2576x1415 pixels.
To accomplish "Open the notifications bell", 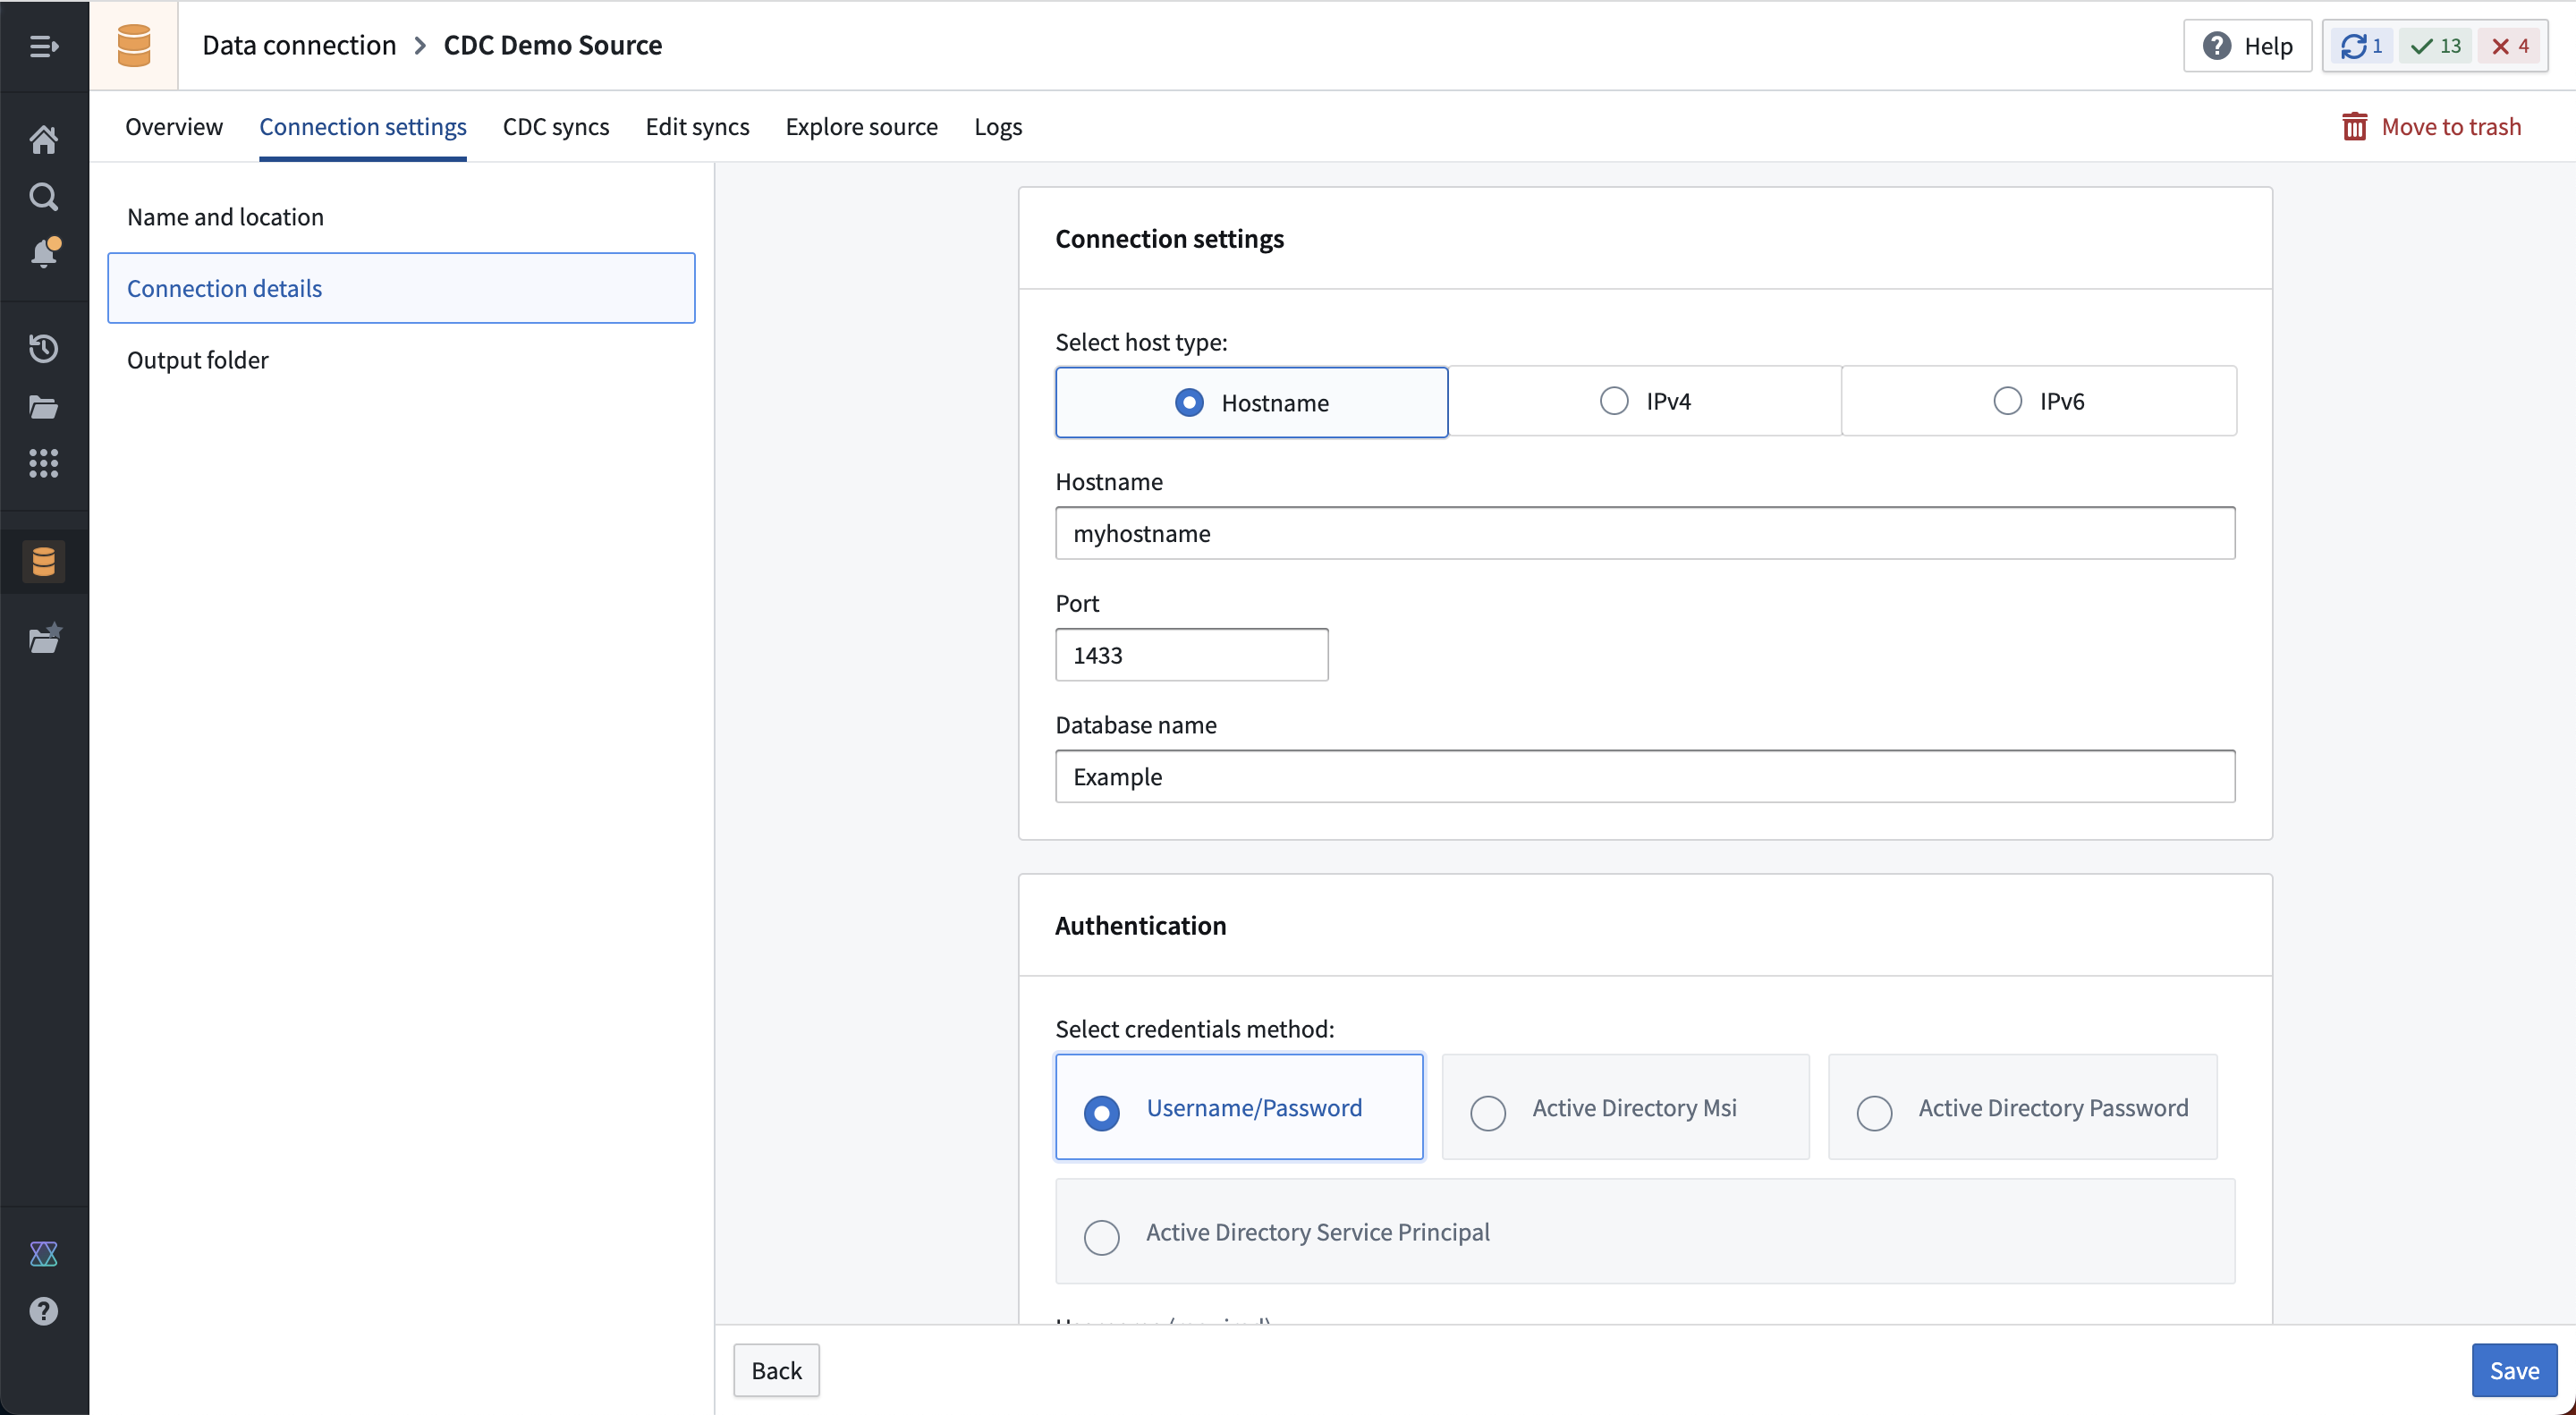I will pos(44,253).
